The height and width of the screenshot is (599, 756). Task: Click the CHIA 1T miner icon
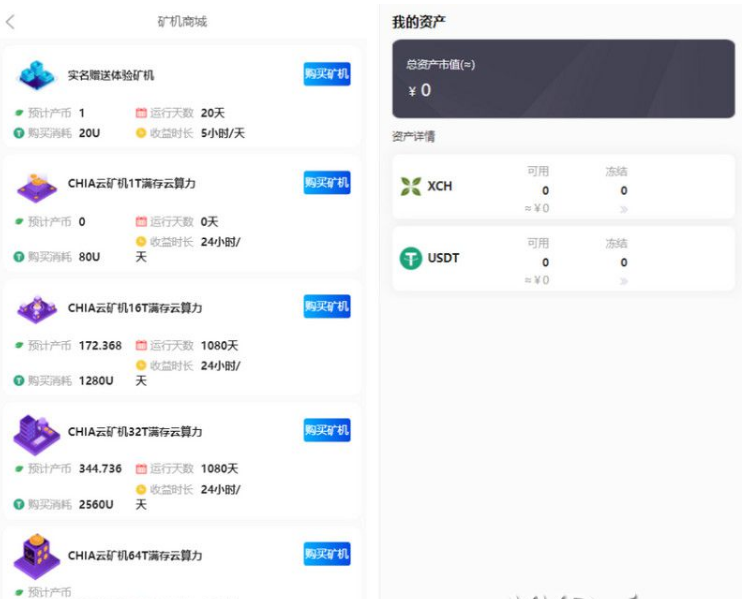(x=38, y=185)
